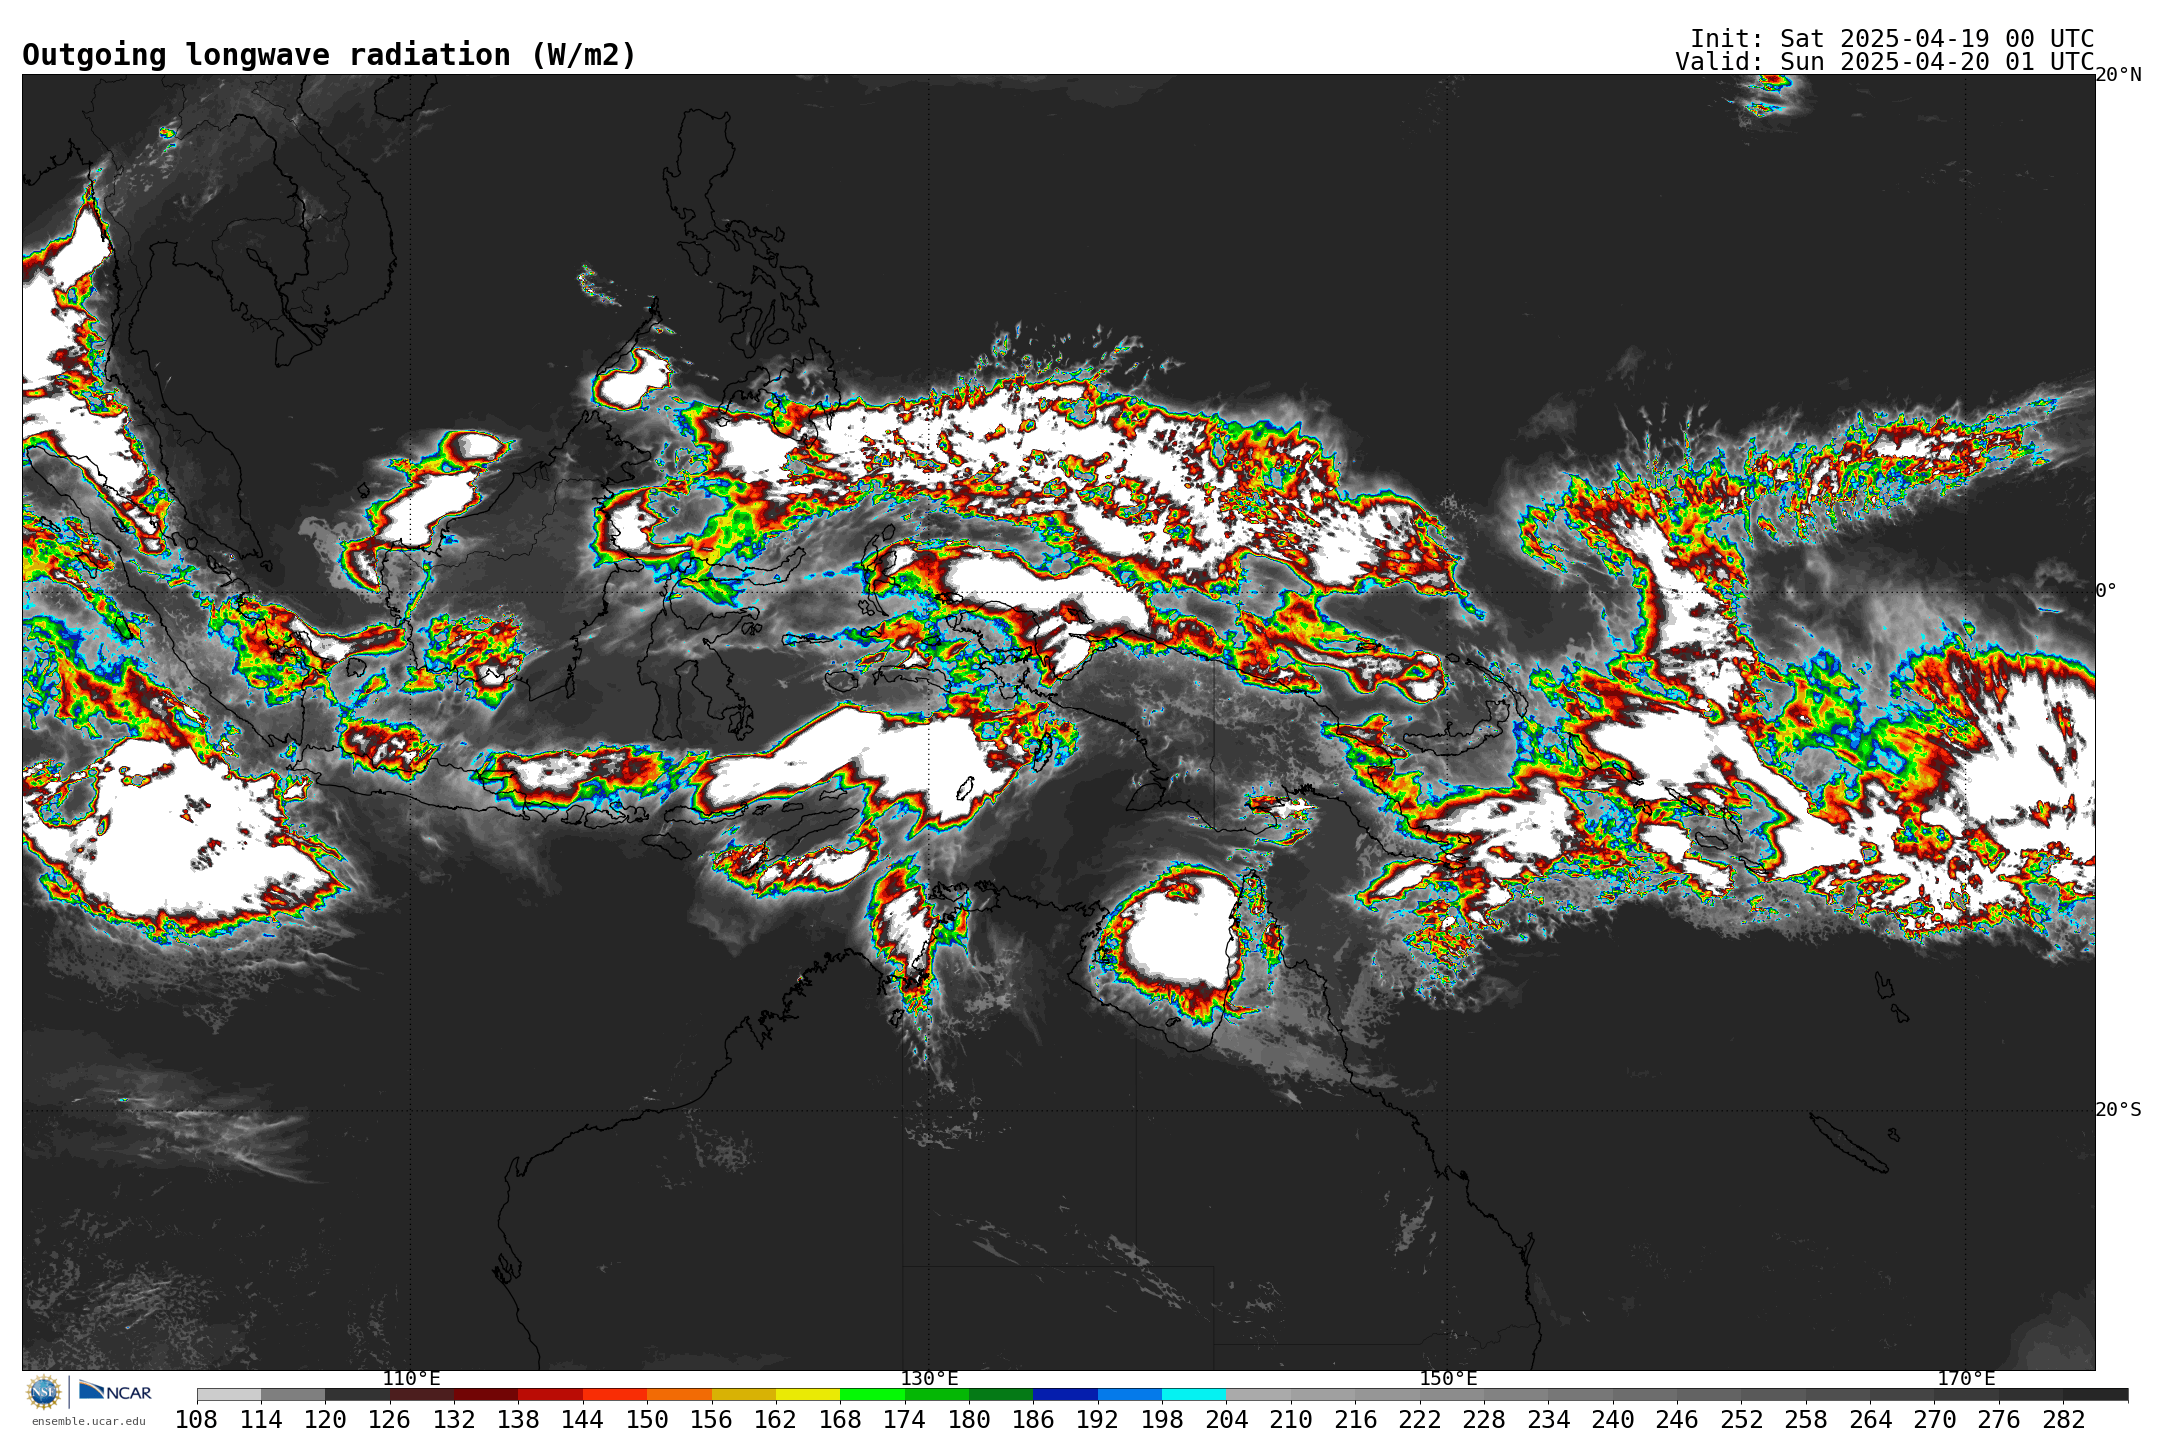Image resolution: width=2160 pixels, height=1433 pixels.
Task: Open the ensemble.ucar.edu link text
Action: point(89,1421)
